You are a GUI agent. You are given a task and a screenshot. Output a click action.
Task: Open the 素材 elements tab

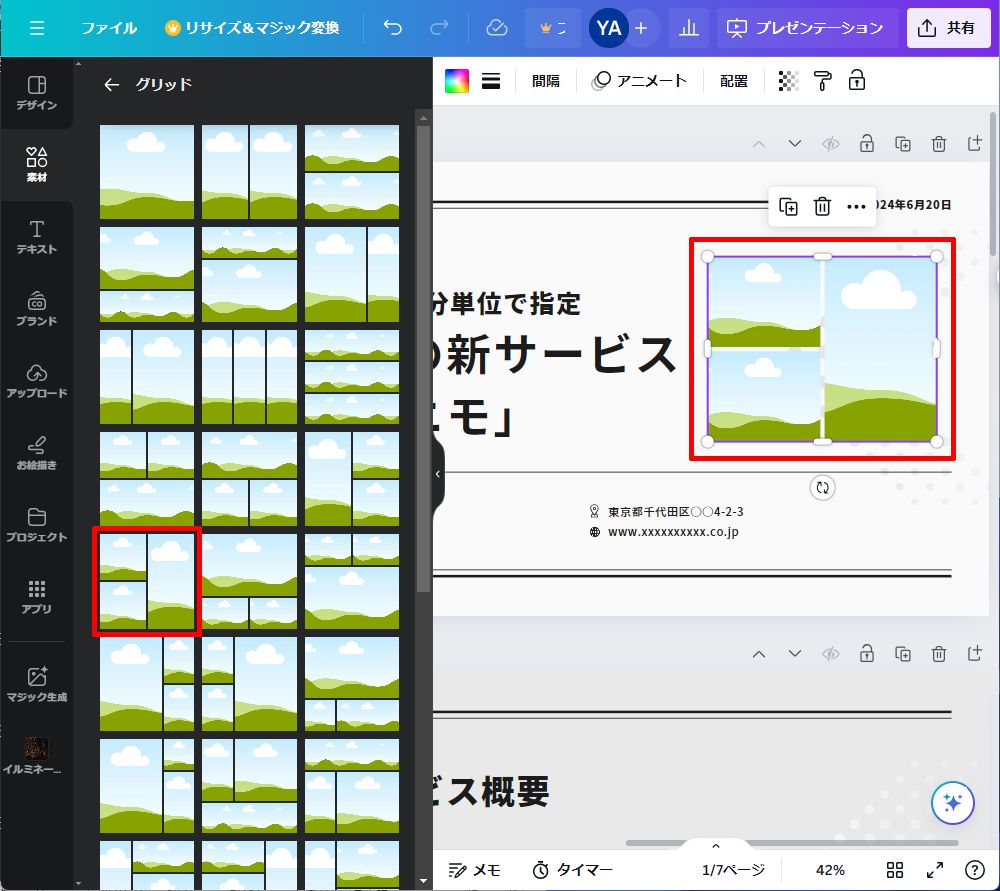(x=36, y=165)
